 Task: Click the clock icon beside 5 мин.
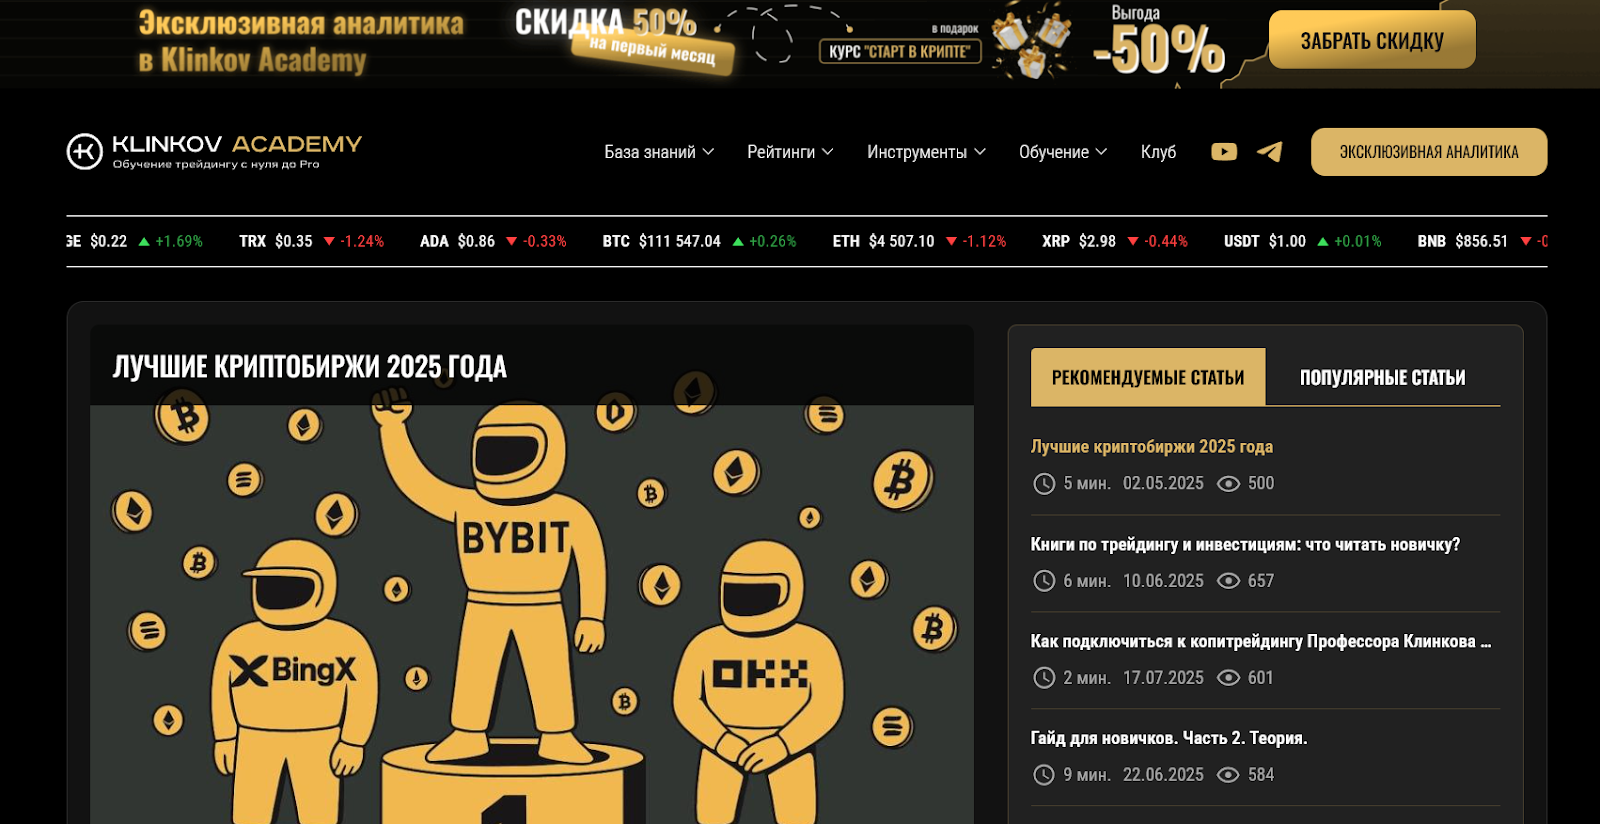tap(1044, 484)
